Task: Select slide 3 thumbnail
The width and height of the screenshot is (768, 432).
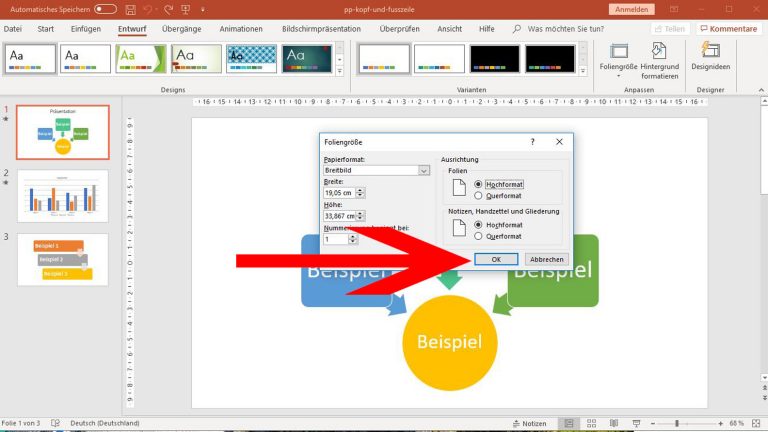Action: coord(63,260)
